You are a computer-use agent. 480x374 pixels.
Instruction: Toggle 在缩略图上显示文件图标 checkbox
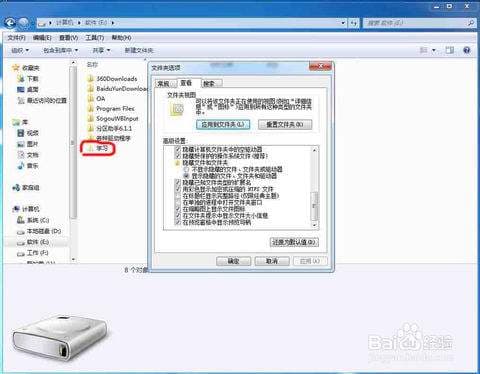pyautogui.click(x=178, y=209)
